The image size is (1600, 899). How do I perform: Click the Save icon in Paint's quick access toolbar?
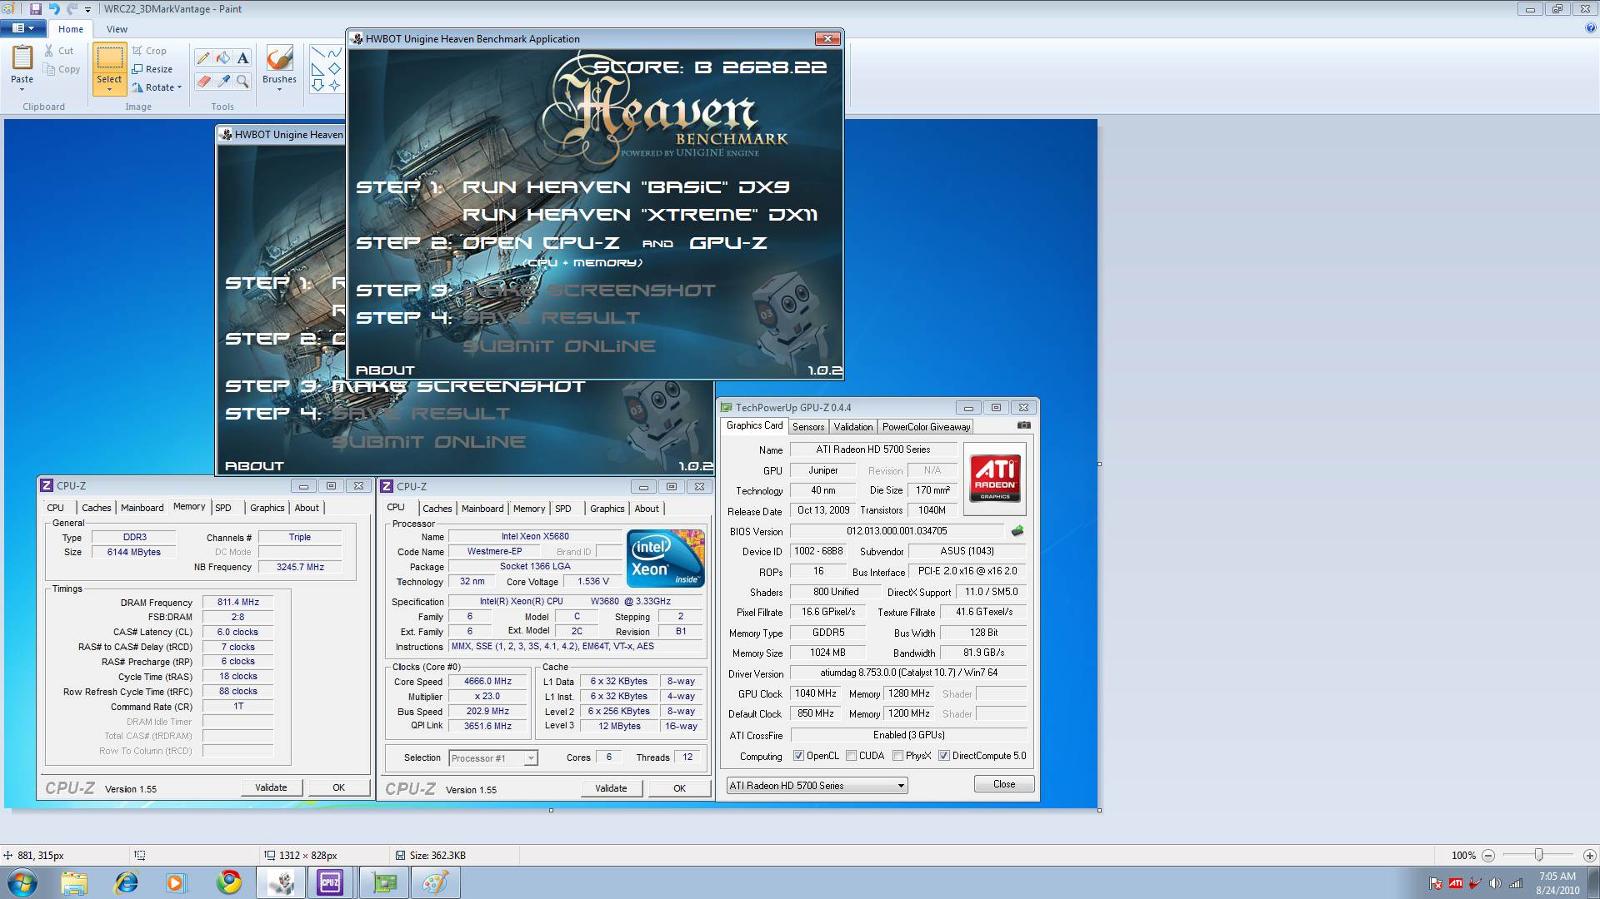click(x=35, y=9)
